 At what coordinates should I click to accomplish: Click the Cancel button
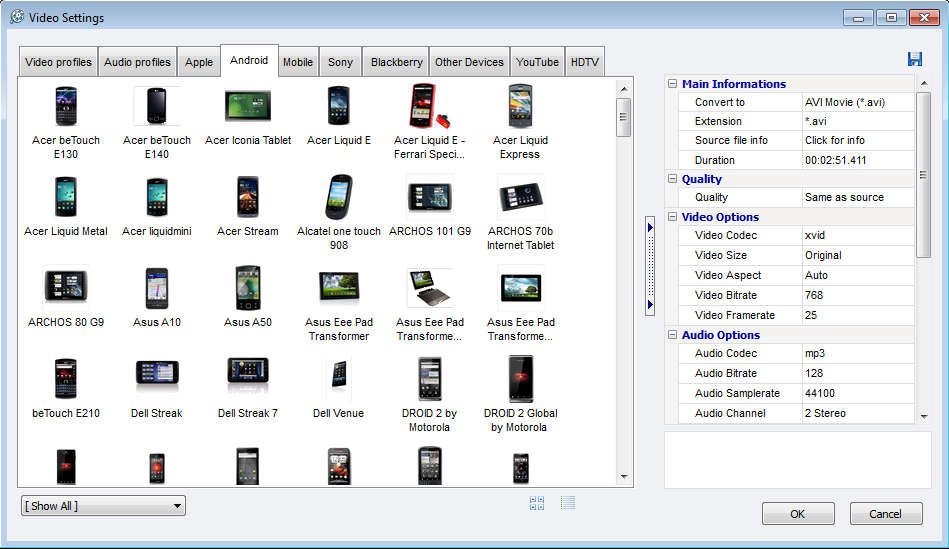(x=885, y=514)
